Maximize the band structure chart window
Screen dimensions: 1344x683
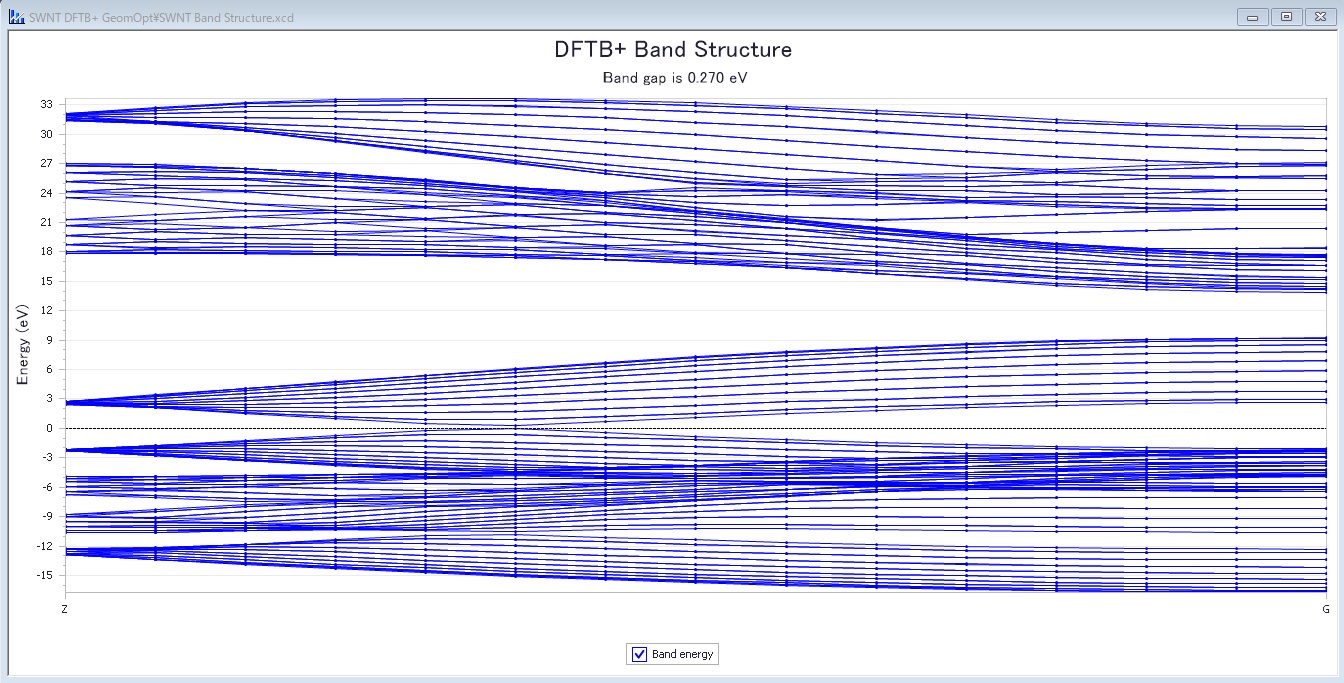coord(1286,16)
